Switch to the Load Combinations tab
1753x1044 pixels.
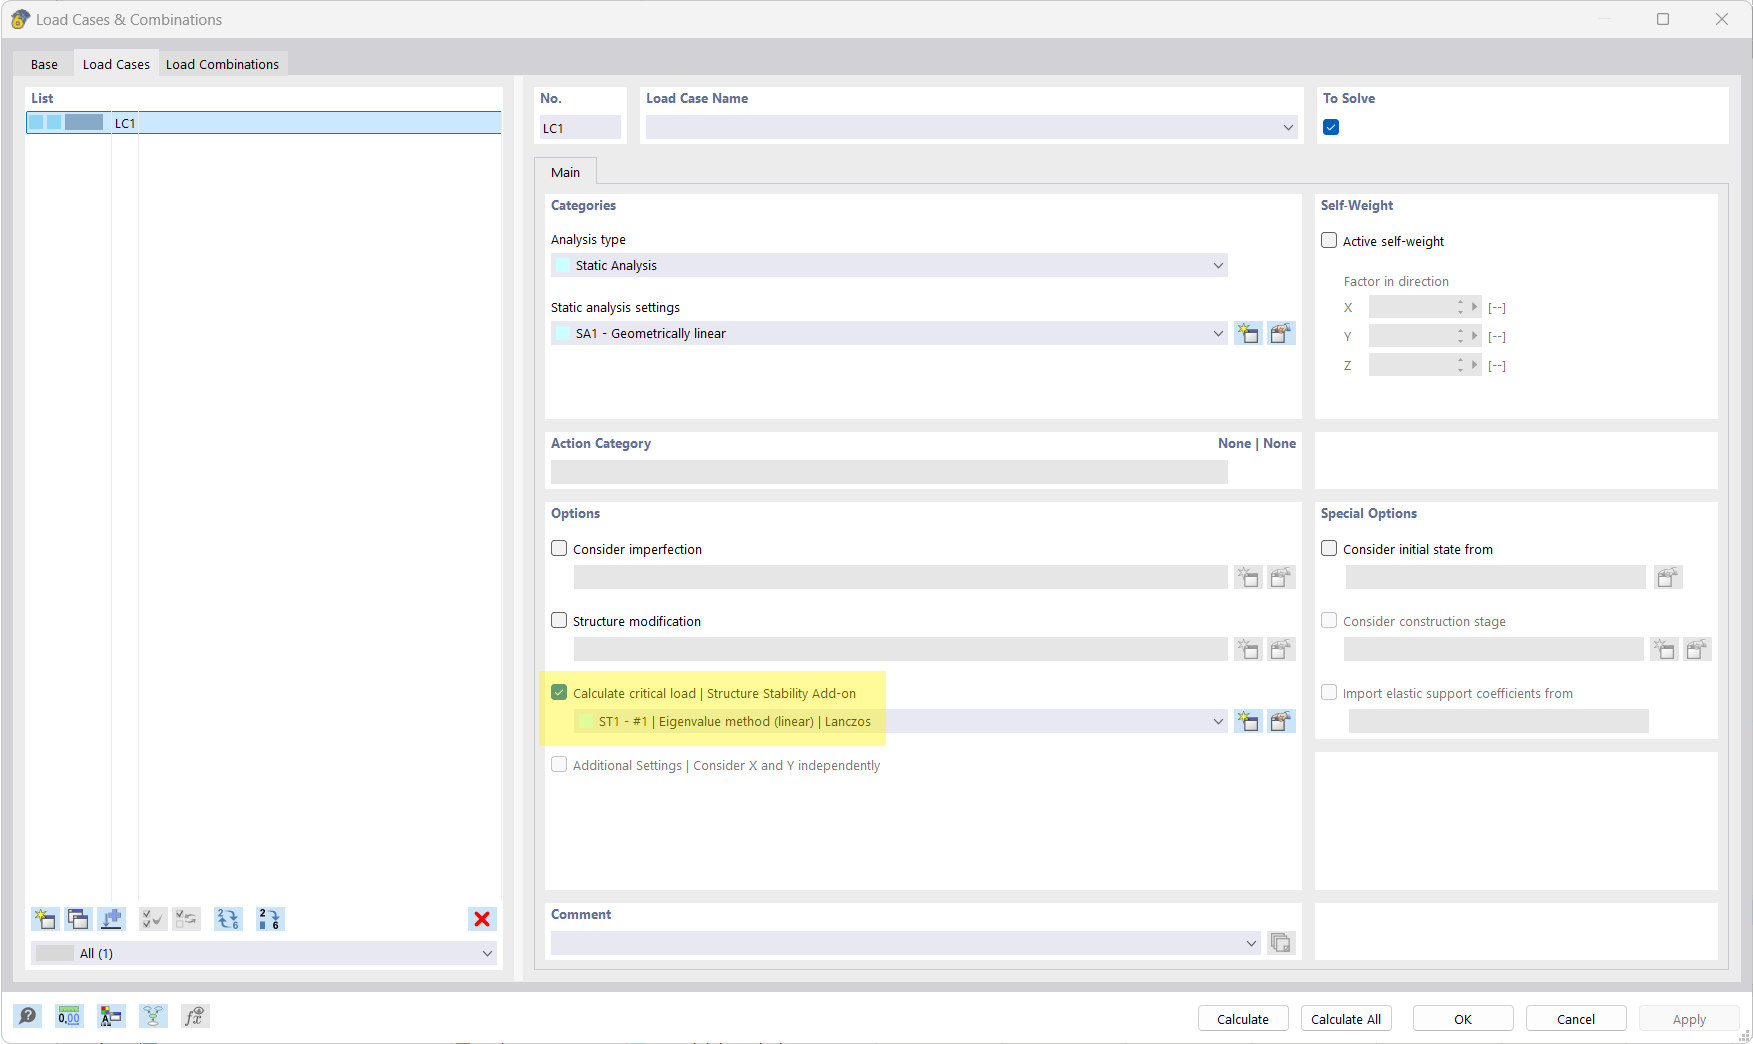coord(222,63)
